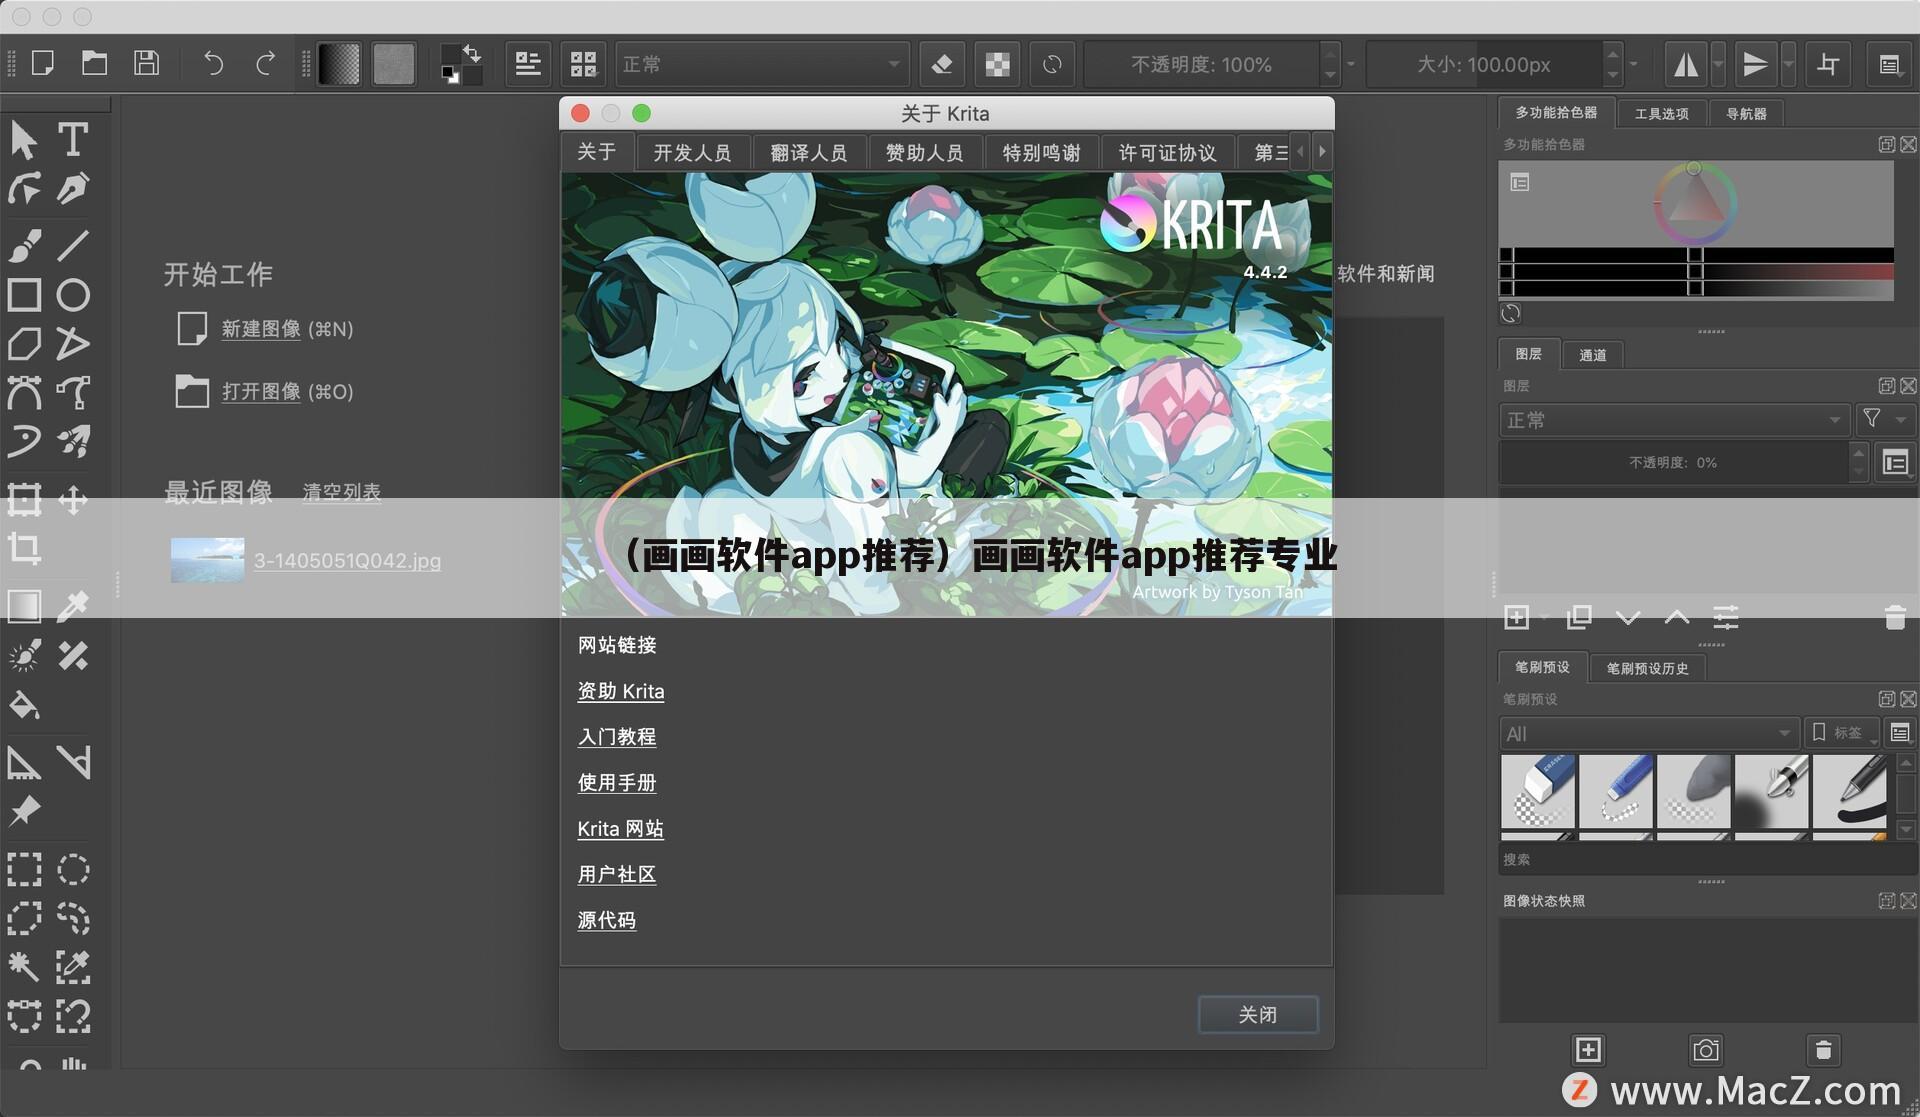The image size is (1920, 1117).
Task: Redo the last action
Action: point(265,64)
